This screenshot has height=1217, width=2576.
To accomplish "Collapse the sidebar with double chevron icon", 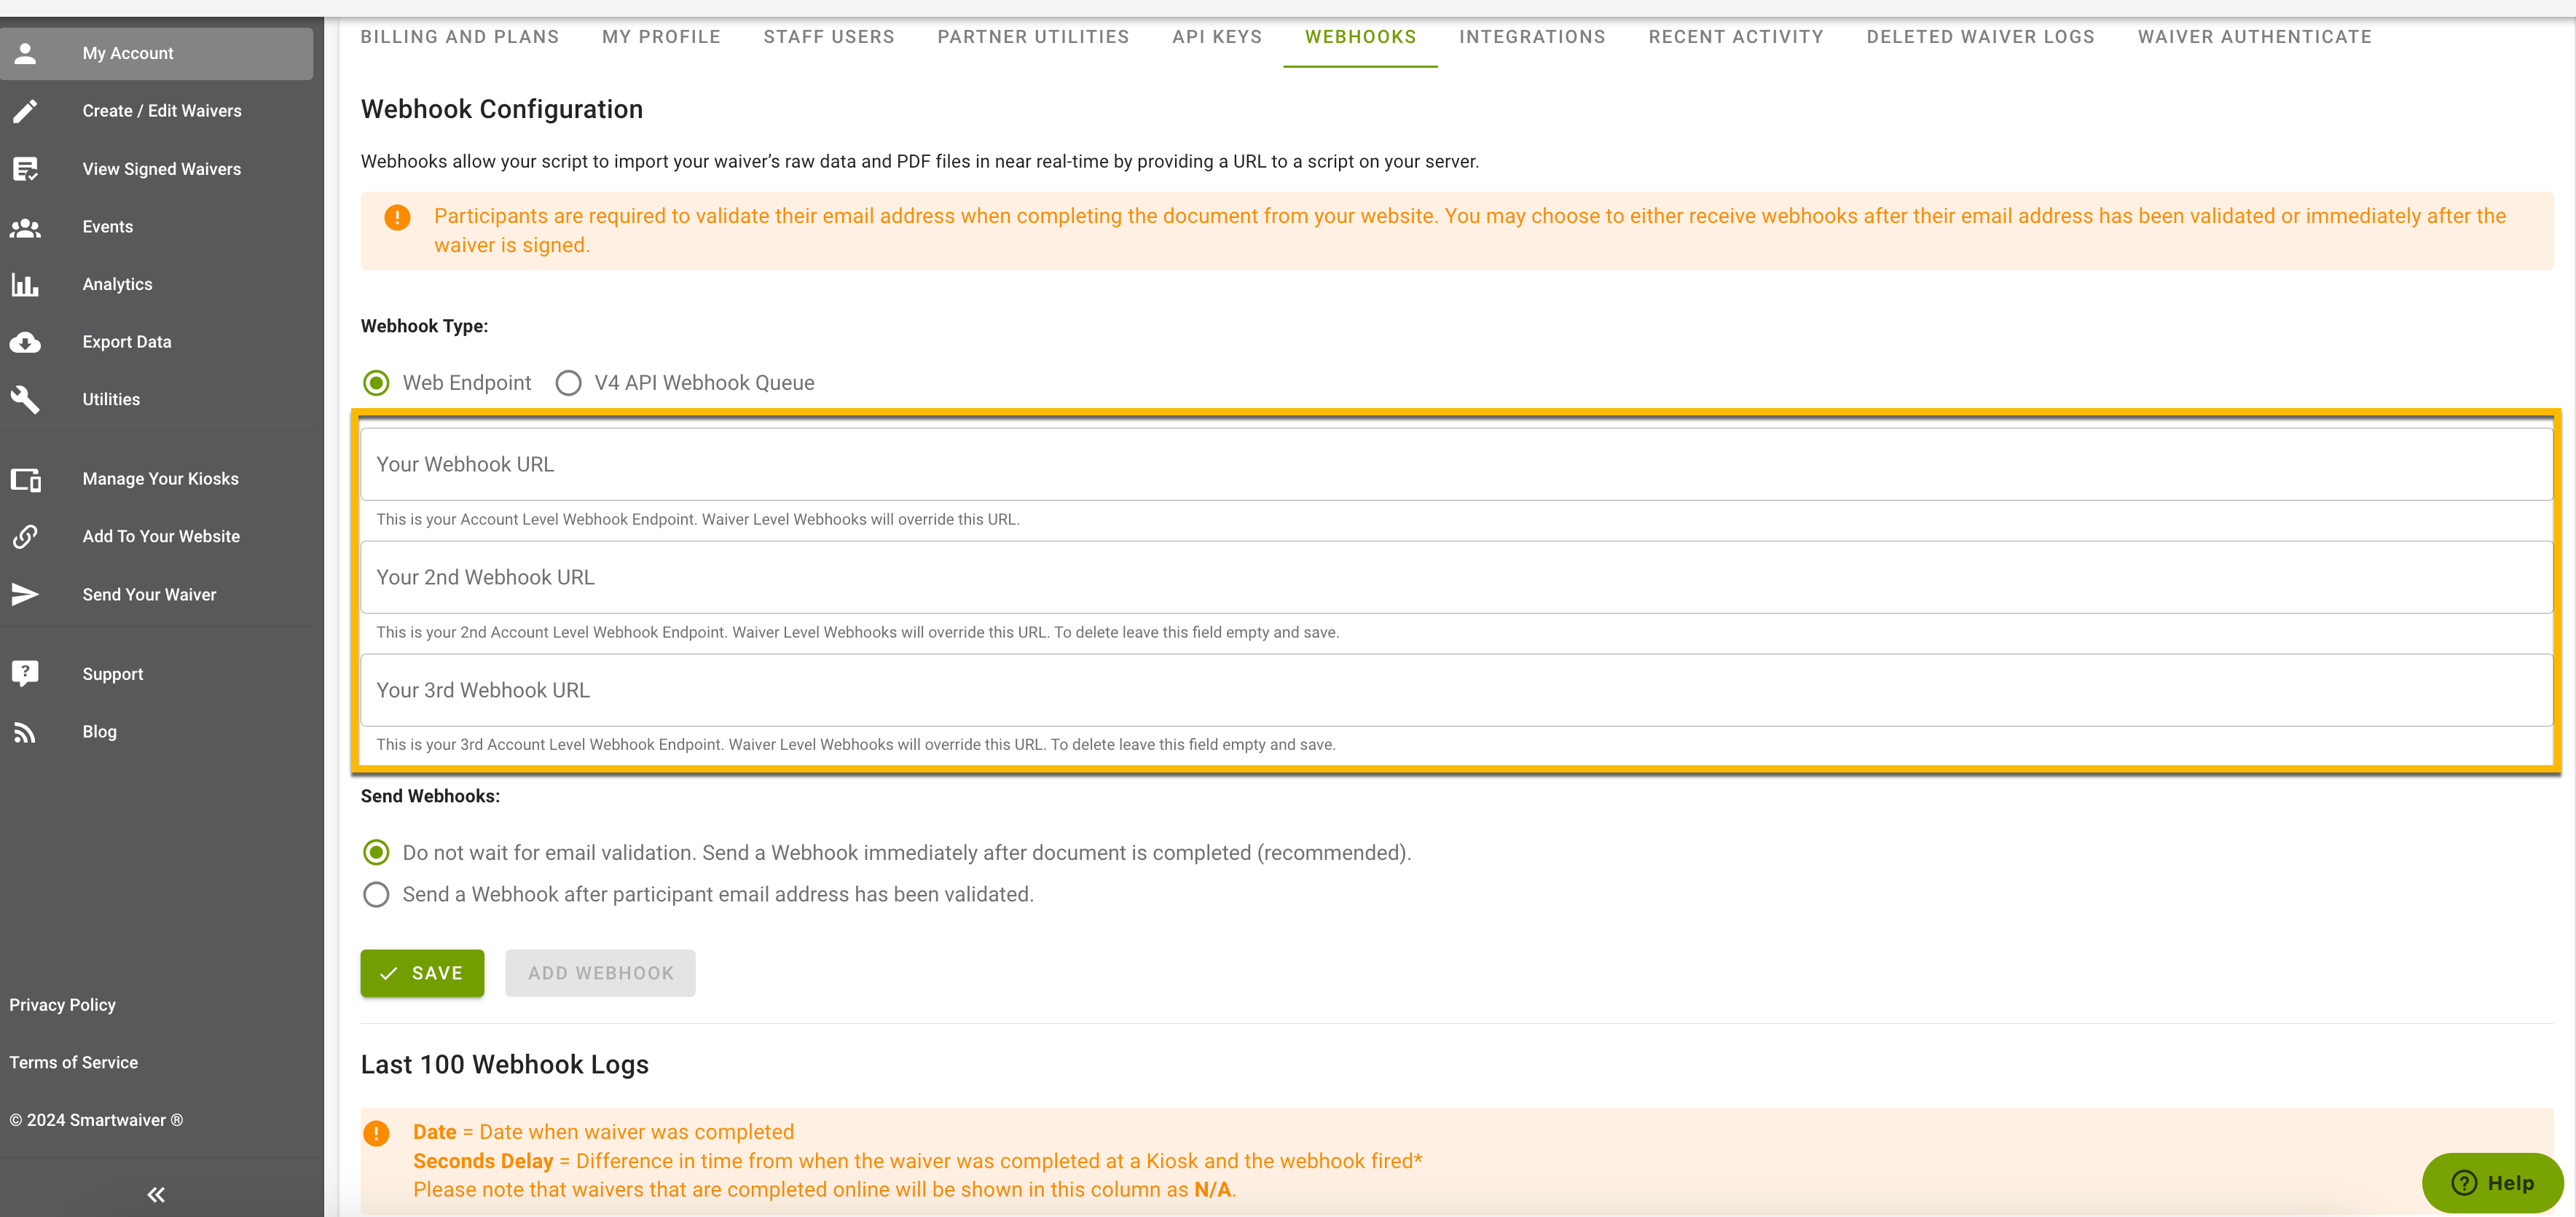I will coord(156,1194).
